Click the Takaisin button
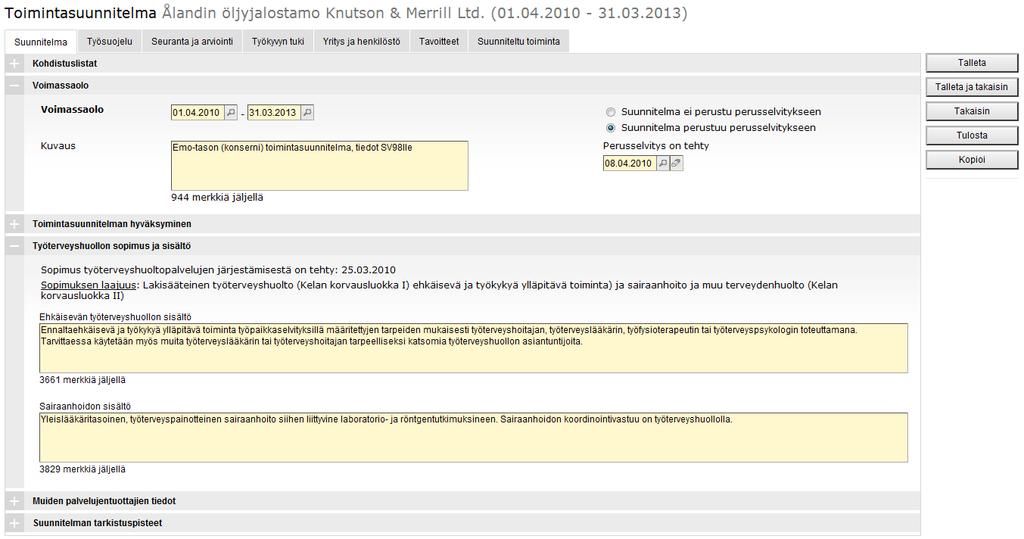 tap(972, 111)
